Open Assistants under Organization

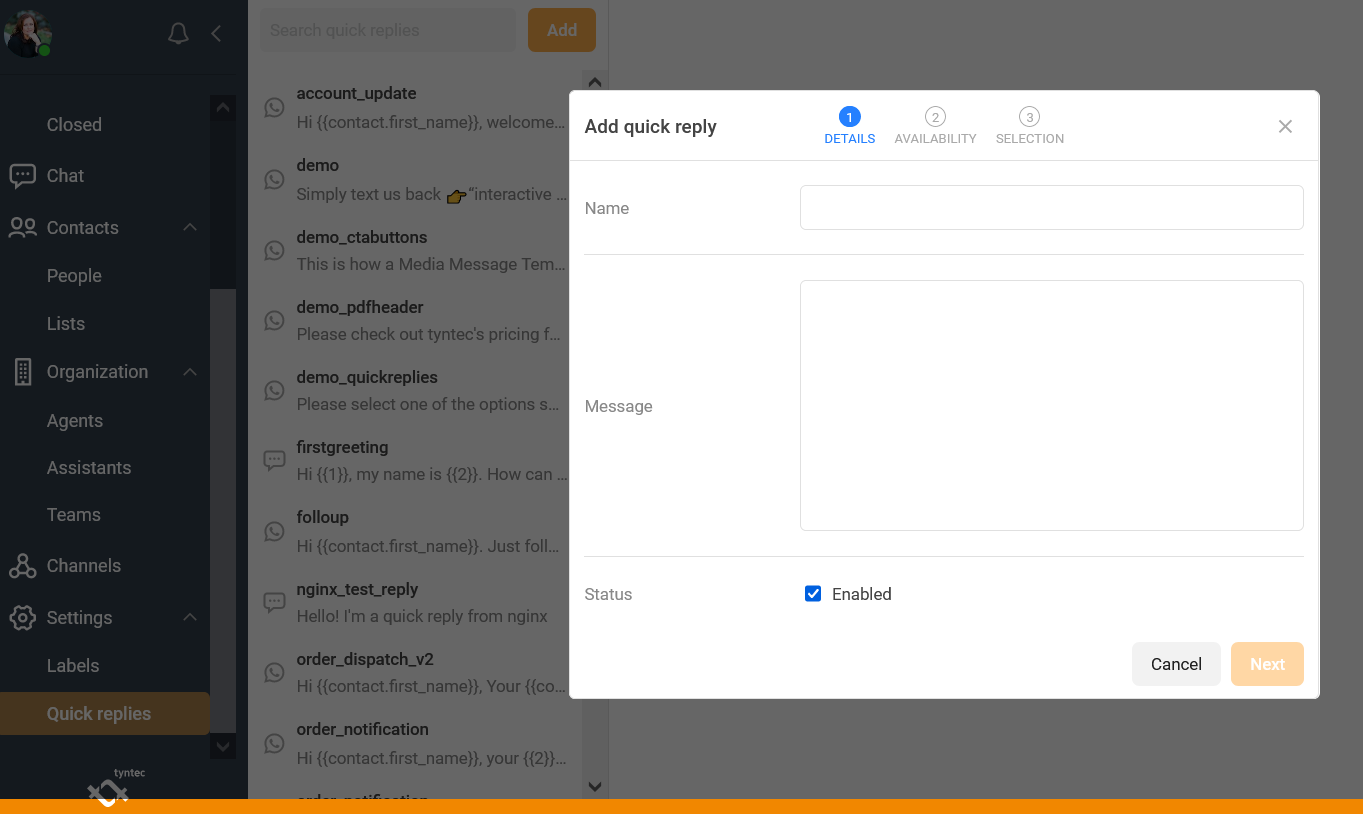click(x=89, y=468)
